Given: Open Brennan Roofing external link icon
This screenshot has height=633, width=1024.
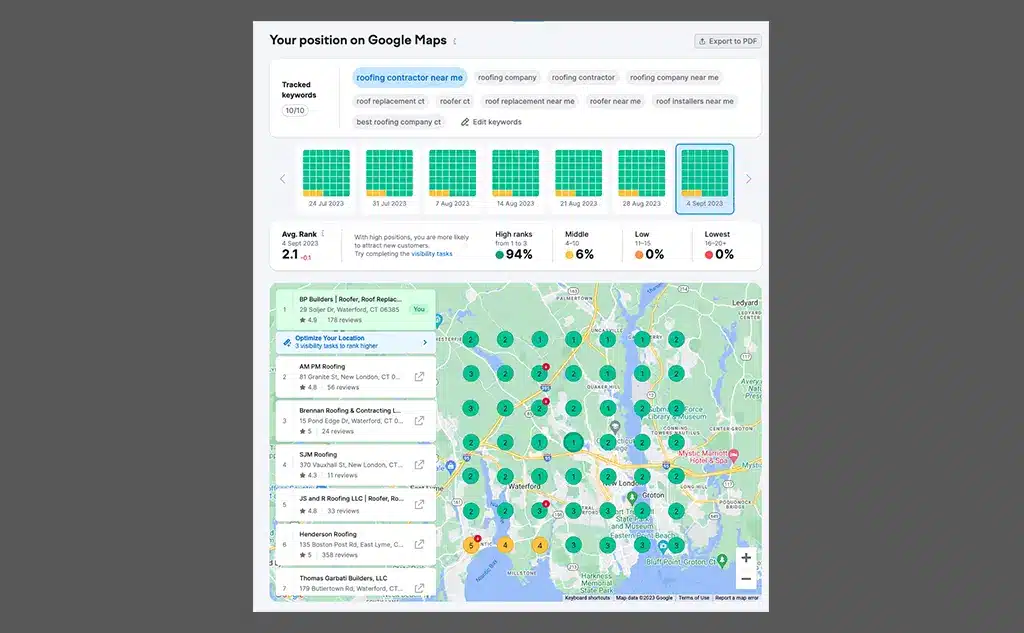Looking at the screenshot, I should pyautogui.click(x=419, y=421).
